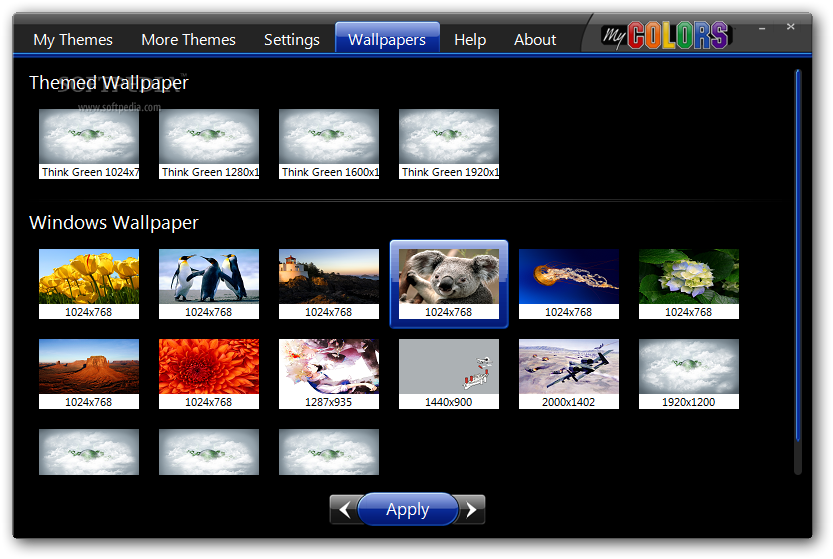The image size is (833, 559).
Task: Select Think Green 1280 themed wallpaper
Action: (209, 144)
